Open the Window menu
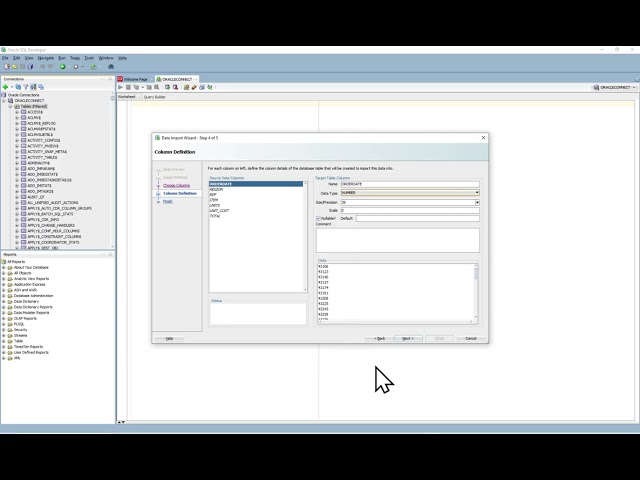The height and width of the screenshot is (480, 640). [x=106, y=58]
